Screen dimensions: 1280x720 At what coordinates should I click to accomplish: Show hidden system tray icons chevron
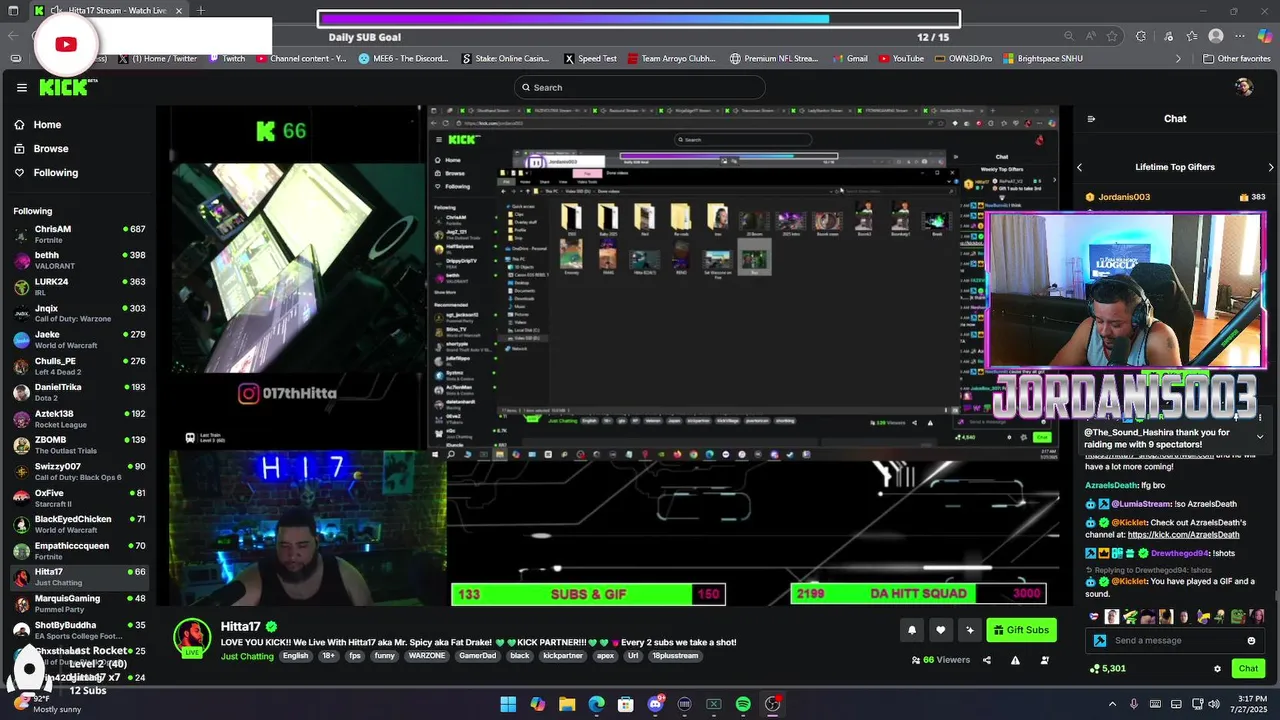coord(1114,704)
